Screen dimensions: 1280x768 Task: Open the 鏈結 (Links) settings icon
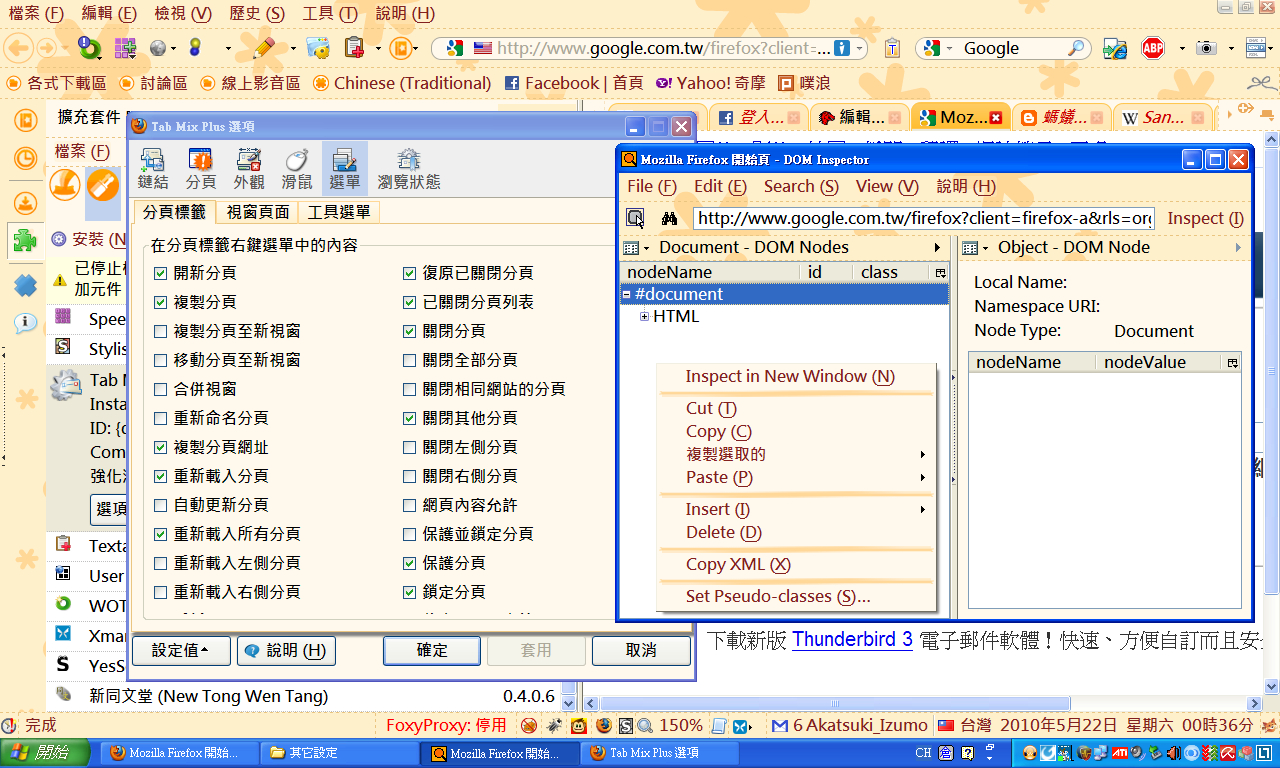click(x=153, y=168)
